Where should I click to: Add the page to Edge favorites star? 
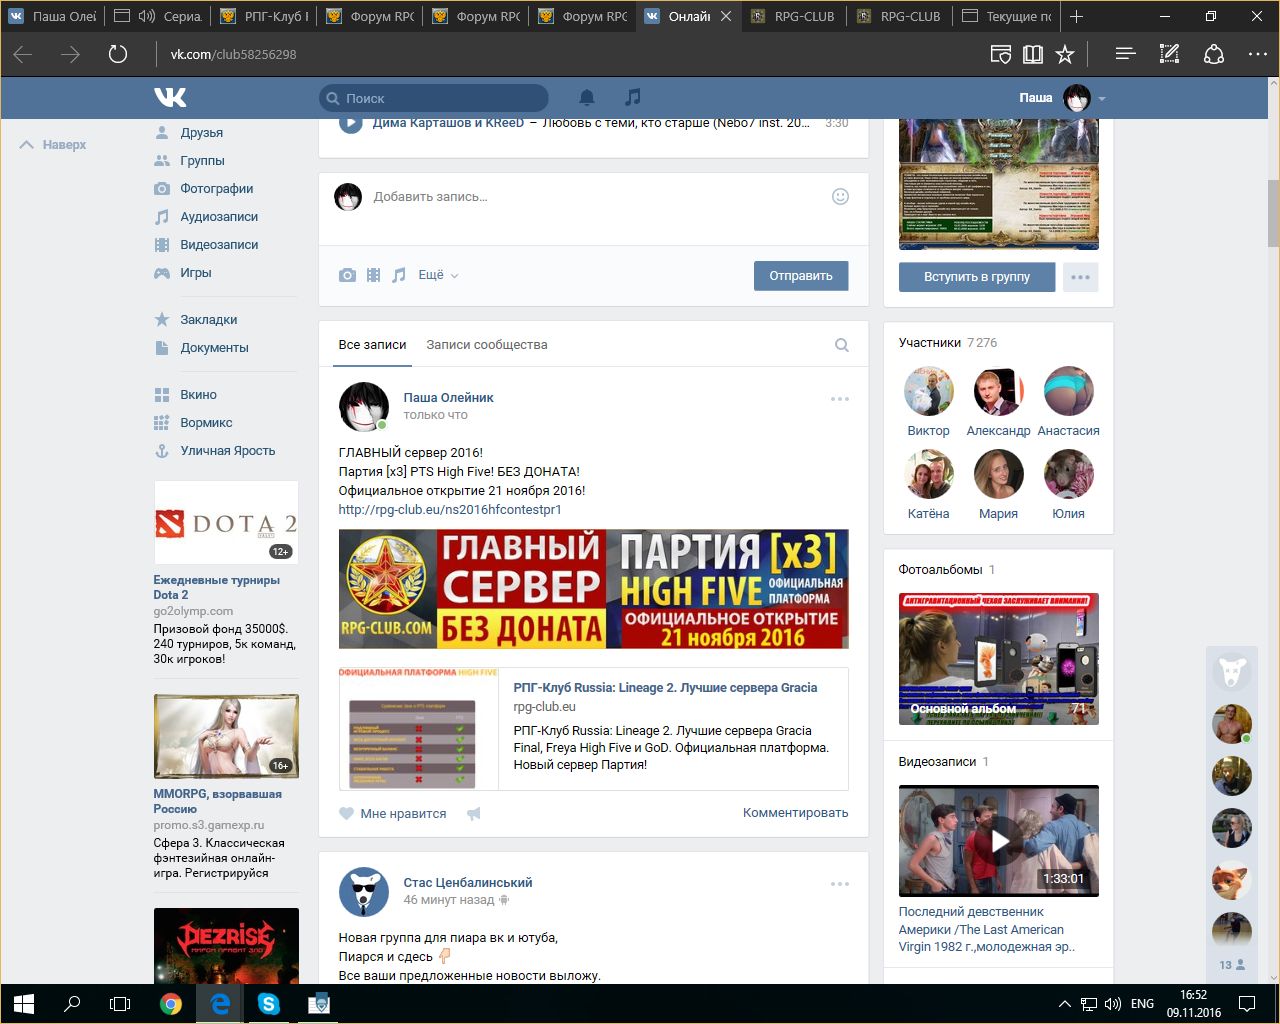point(1065,54)
